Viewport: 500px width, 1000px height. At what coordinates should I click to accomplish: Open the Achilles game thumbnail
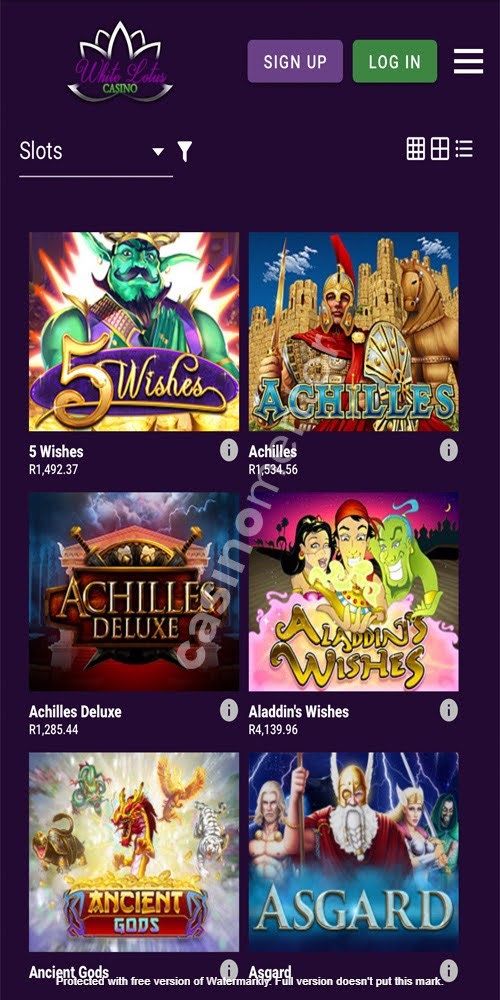[353, 332]
